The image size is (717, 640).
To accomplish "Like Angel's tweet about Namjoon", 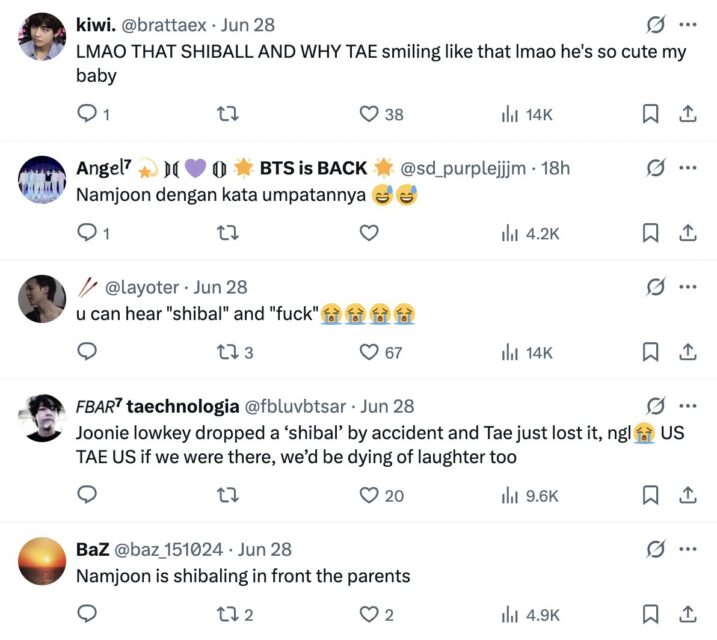I will click(x=369, y=233).
